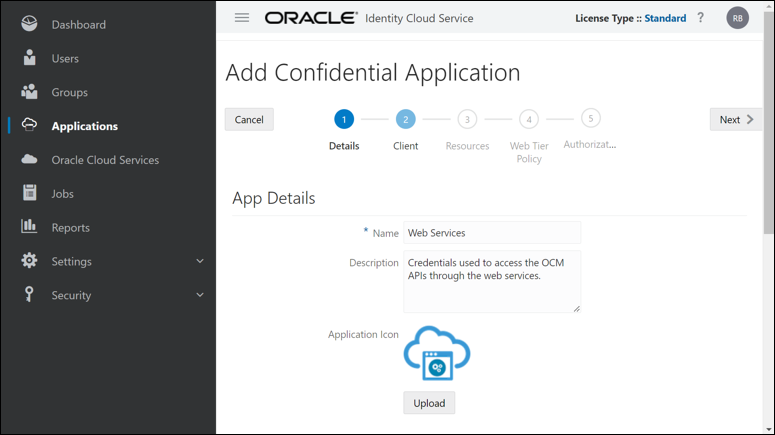The width and height of the screenshot is (775, 435).
Task: Click the Security key icon
Action: pyautogui.click(x=29, y=294)
